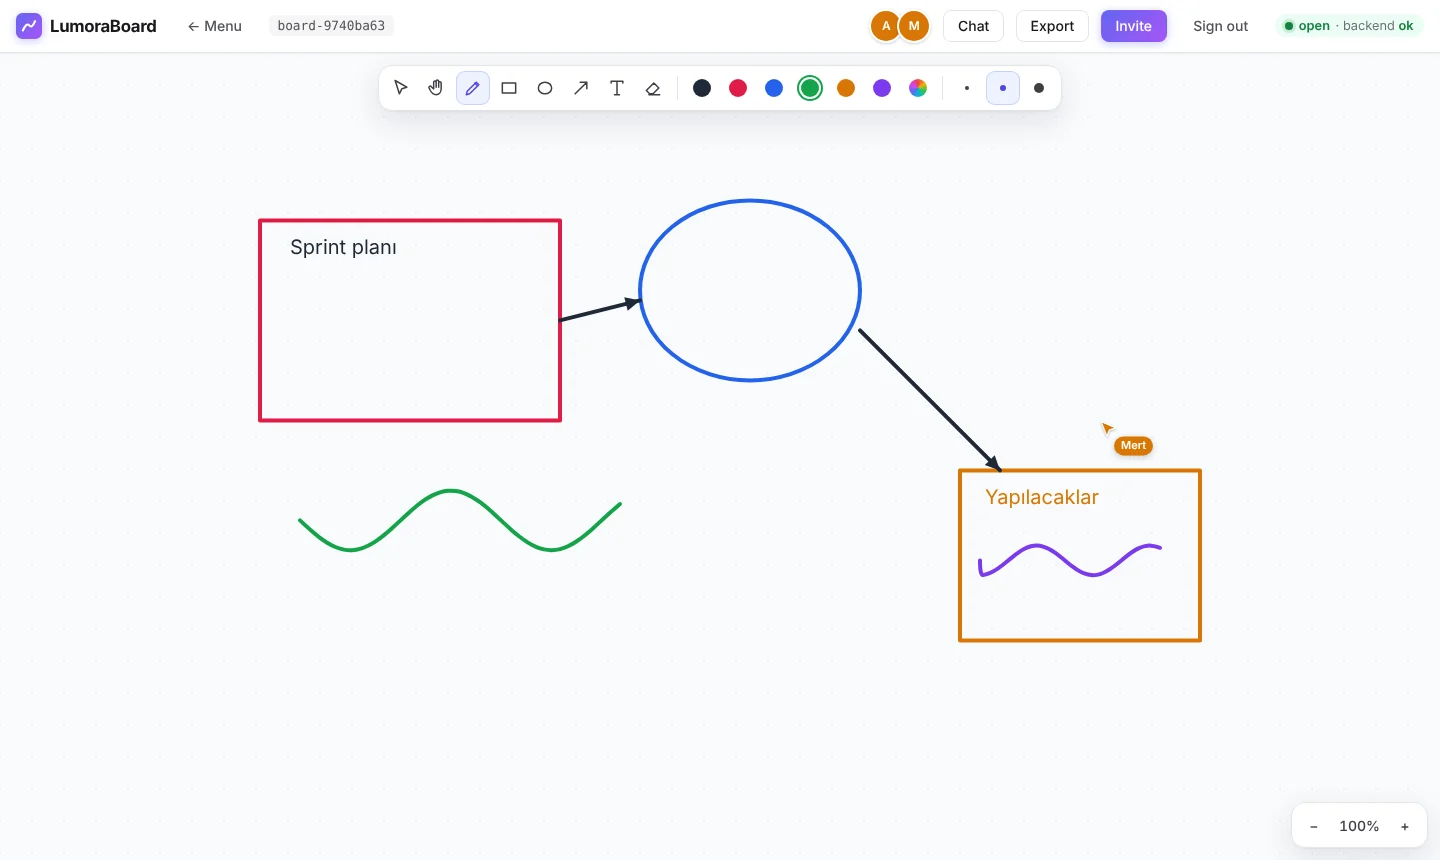The width and height of the screenshot is (1440, 860).
Task: Activate the Eraser tool
Action: (653, 88)
